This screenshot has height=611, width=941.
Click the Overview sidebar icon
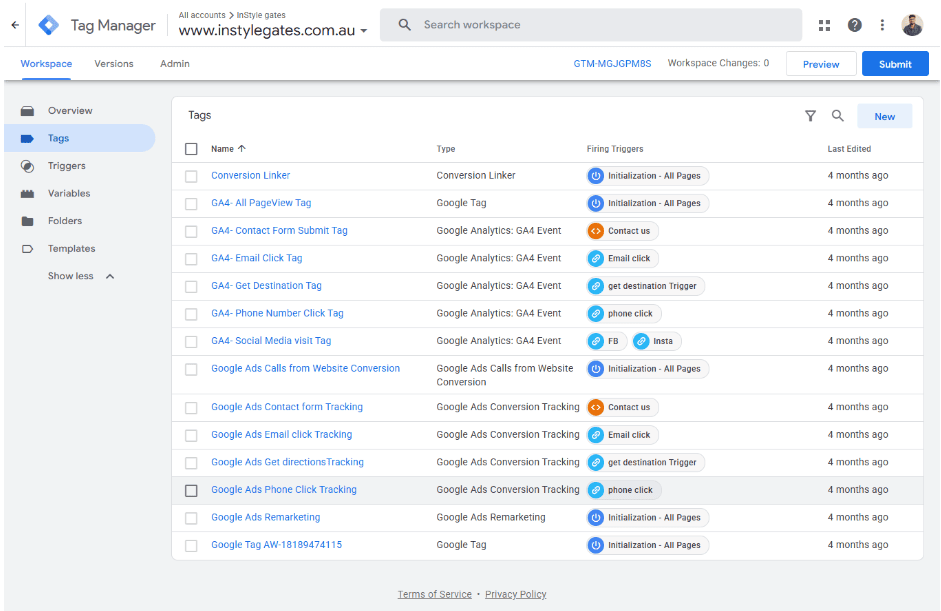(27, 111)
